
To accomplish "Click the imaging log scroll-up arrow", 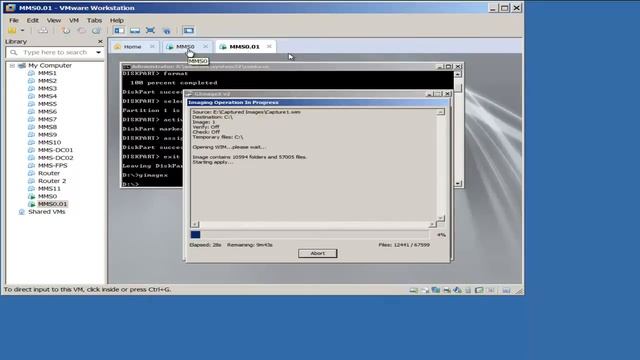I will pos(441,112).
